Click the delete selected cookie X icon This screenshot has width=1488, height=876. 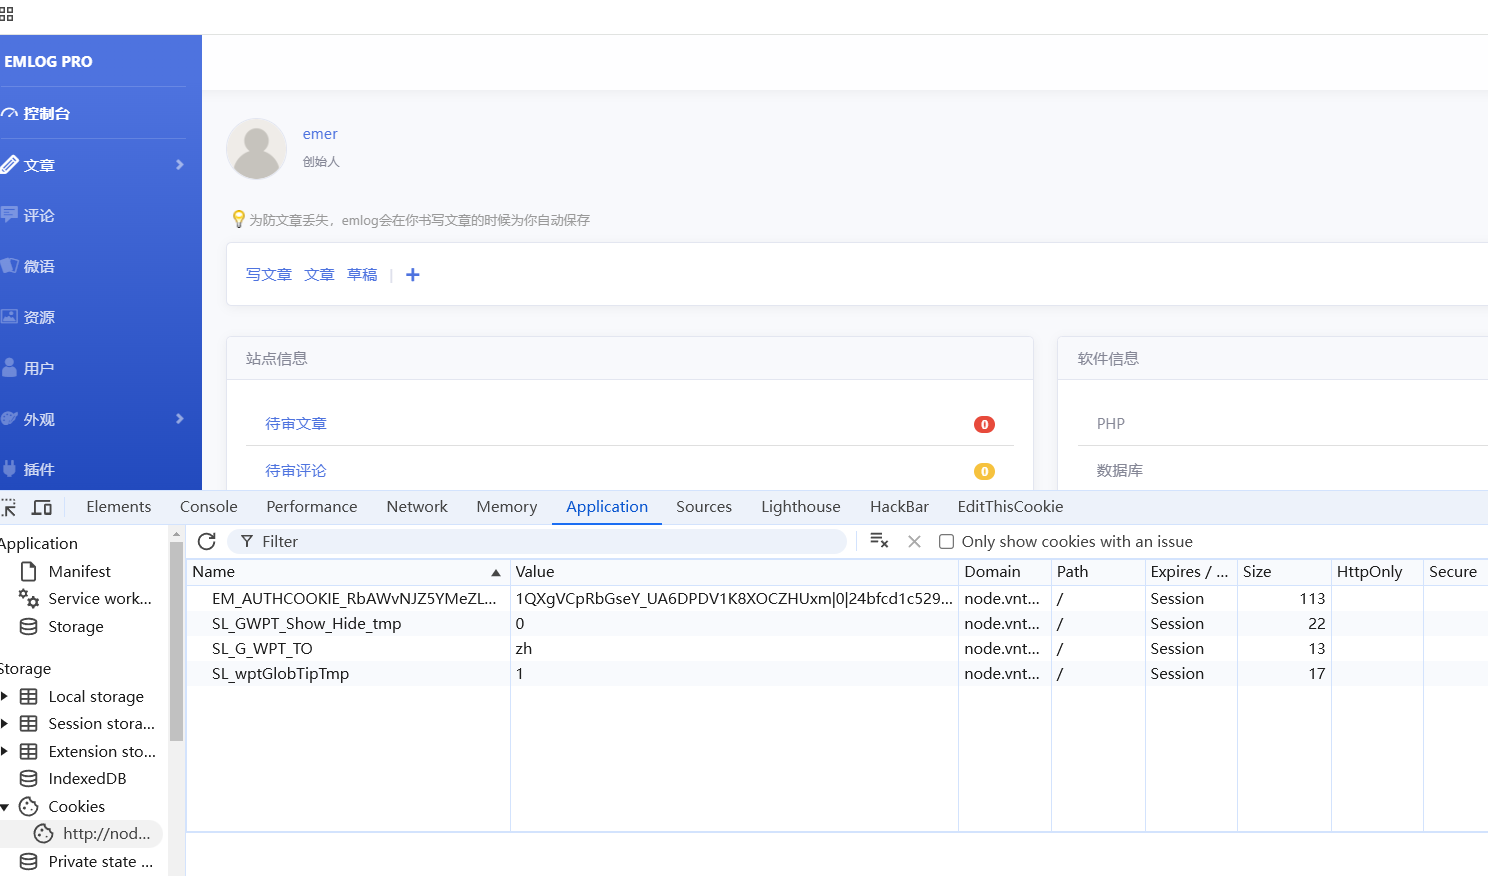coord(914,541)
